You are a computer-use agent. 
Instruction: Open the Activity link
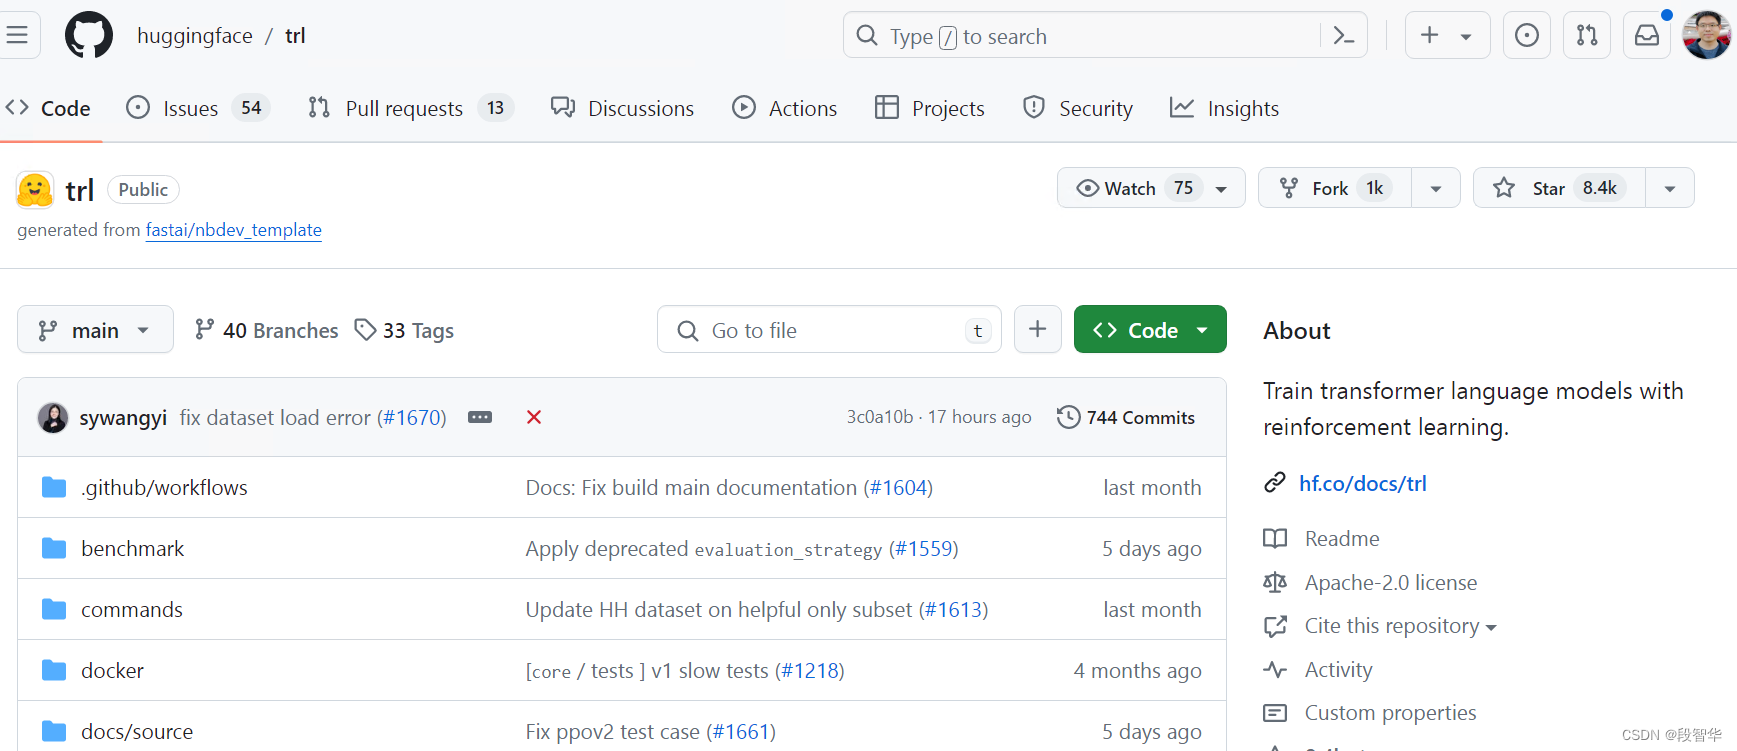click(1339, 670)
